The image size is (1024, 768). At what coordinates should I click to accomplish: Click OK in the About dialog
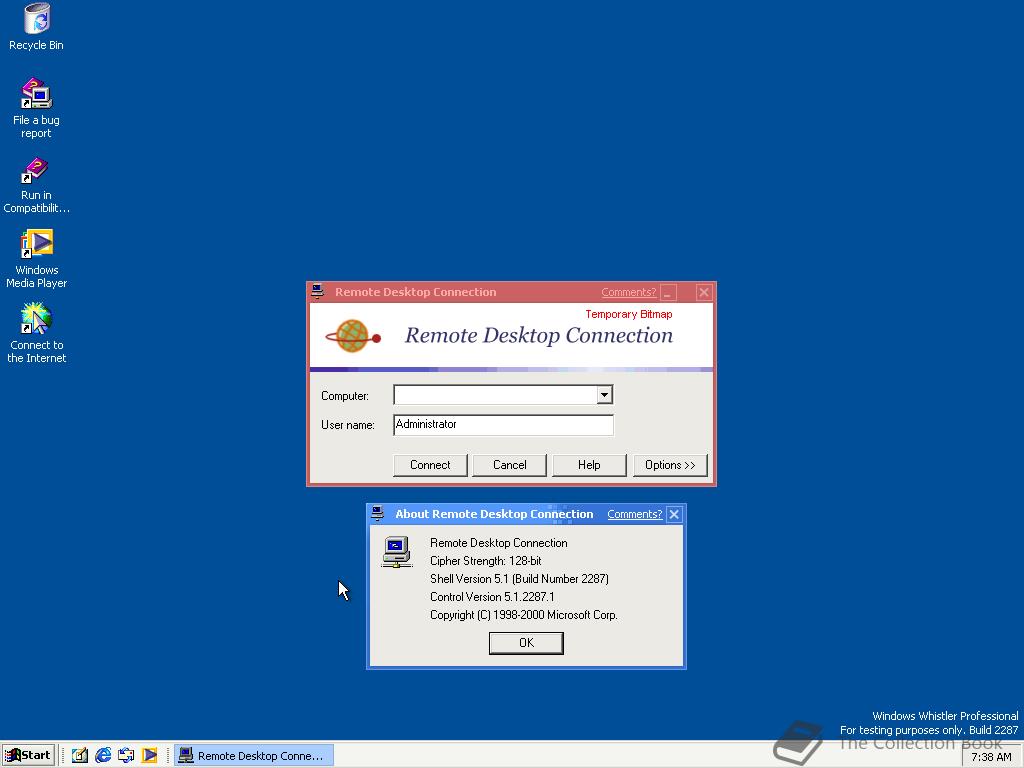[526, 643]
